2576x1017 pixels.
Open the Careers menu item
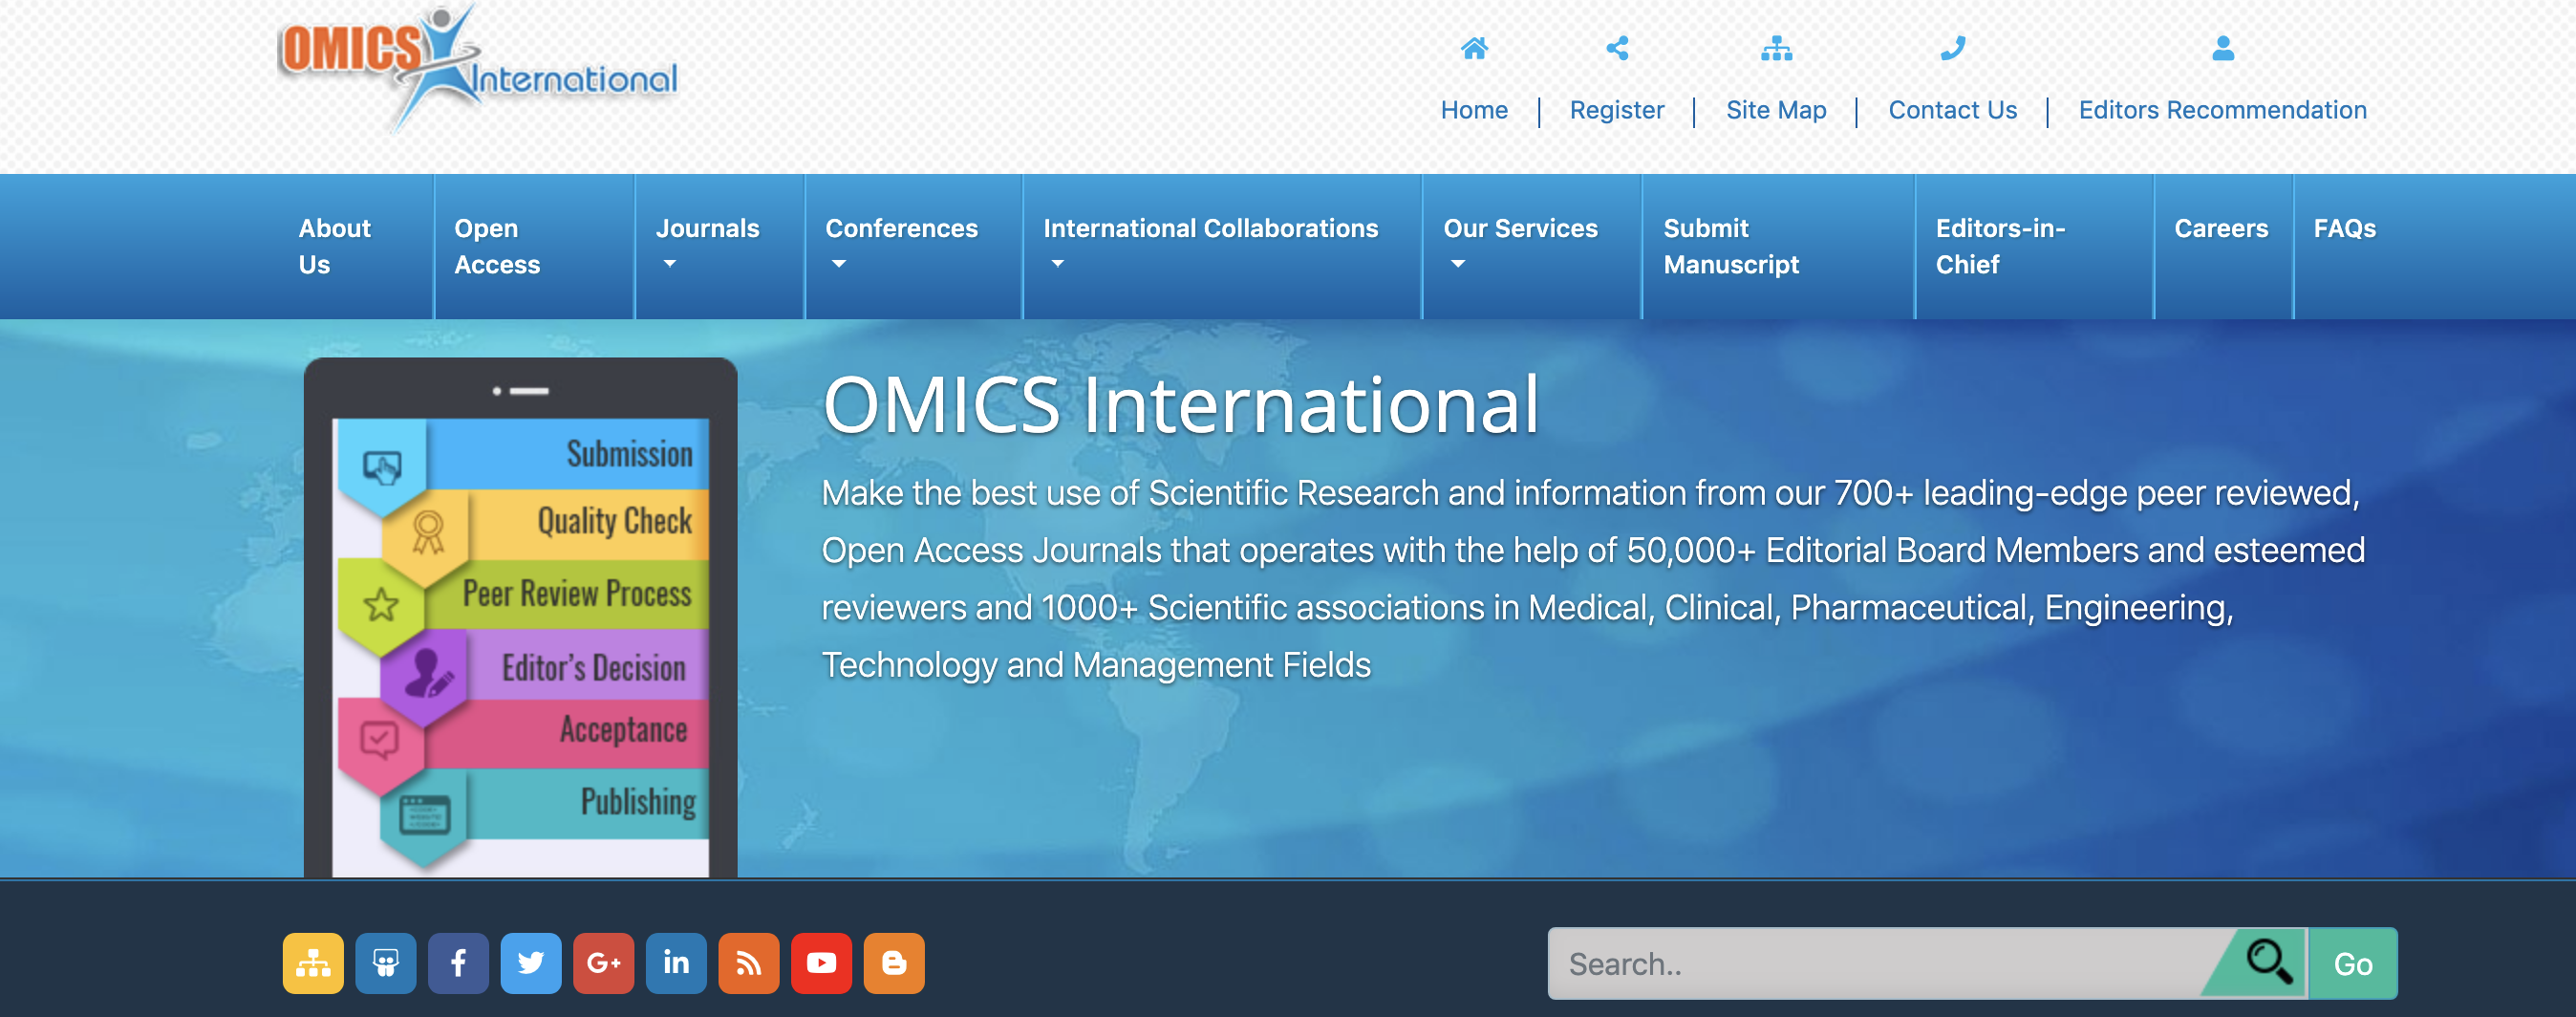(2221, 229)
